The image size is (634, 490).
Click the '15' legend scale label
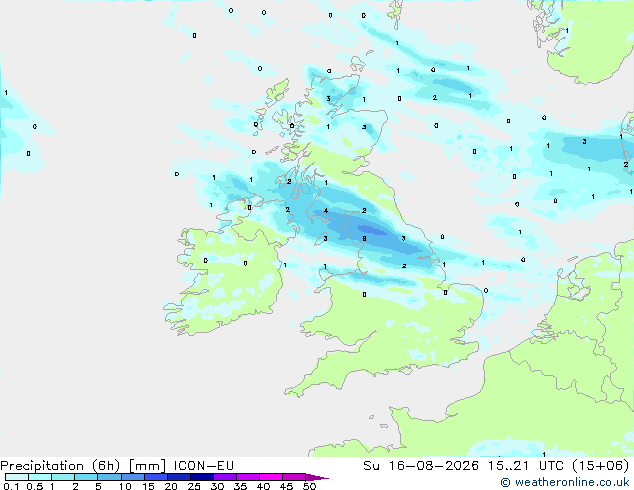point(148,486)
